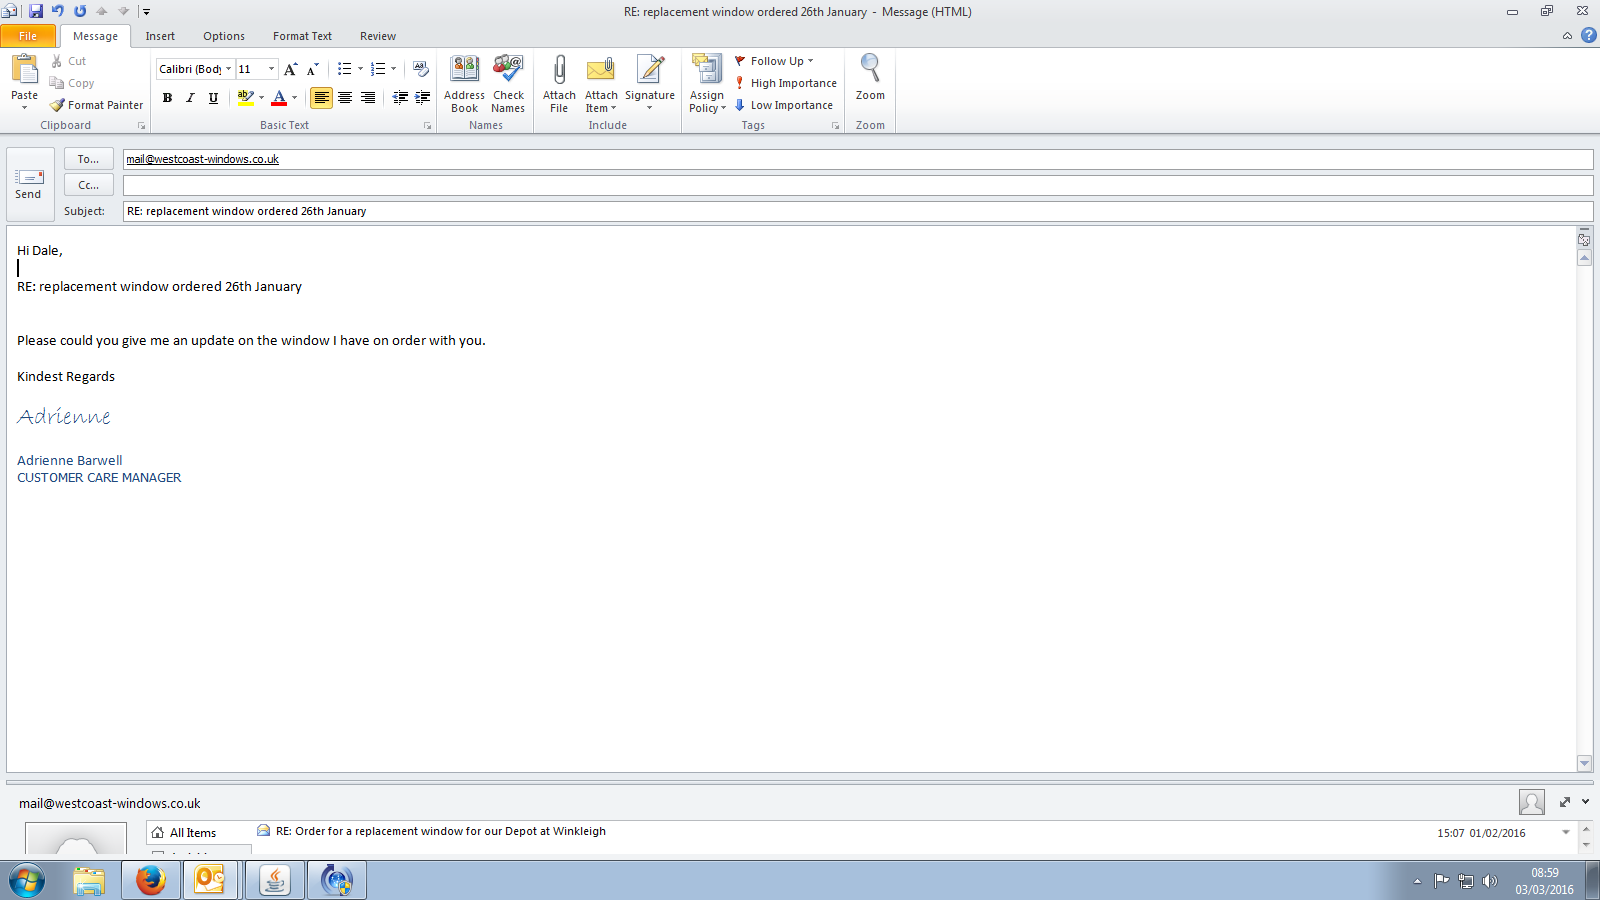Viewport: 1600px width, 900px height.
Task: Click Attach File paperclip
Action: click(x=559, y=83)
